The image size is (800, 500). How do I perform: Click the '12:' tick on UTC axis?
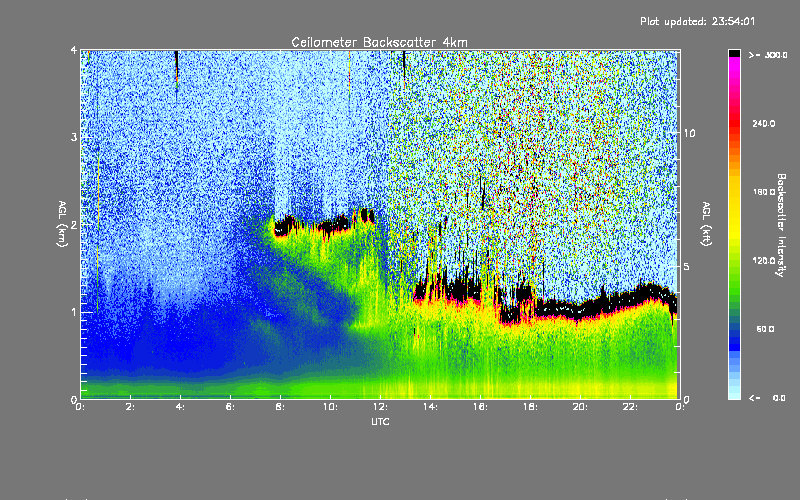pyautogui.click(x=380, y=407)
